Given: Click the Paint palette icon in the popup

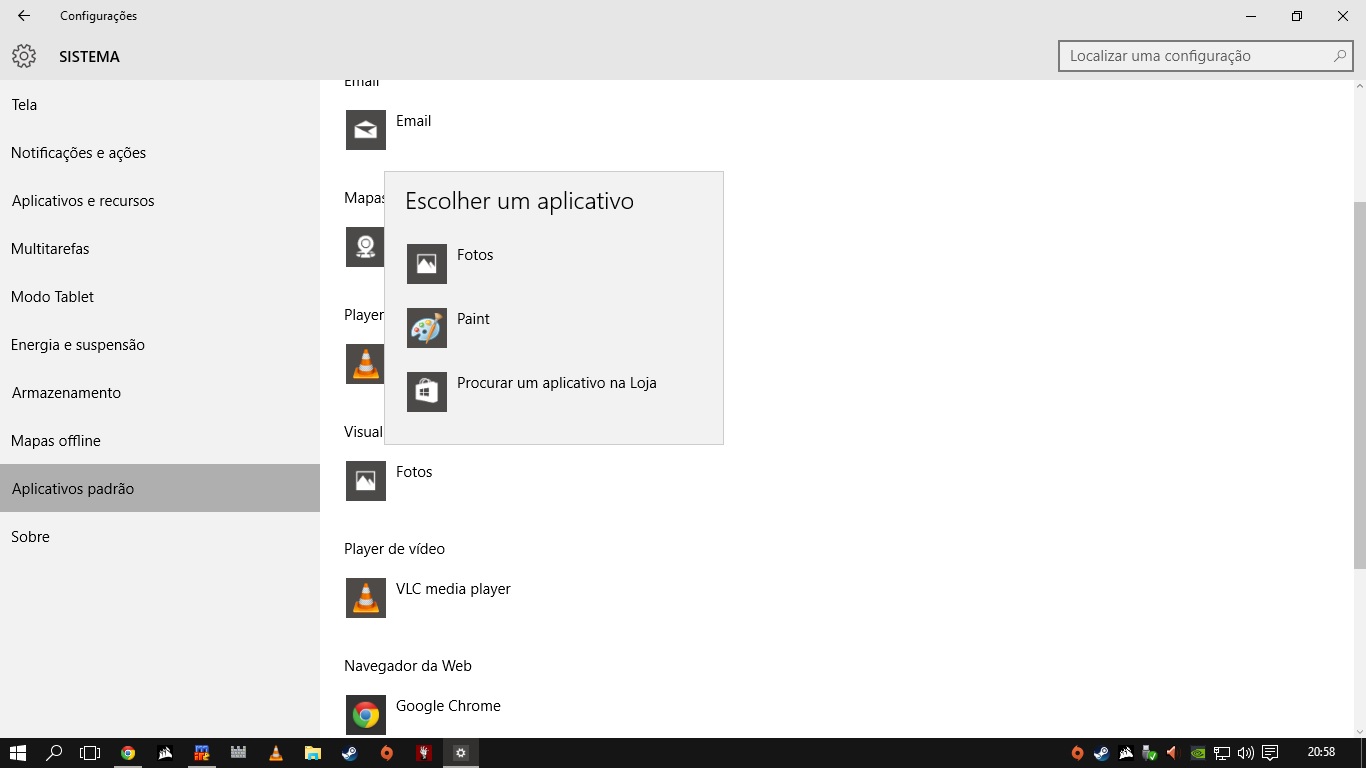Looking at the screenshot, I should (427, 328).
